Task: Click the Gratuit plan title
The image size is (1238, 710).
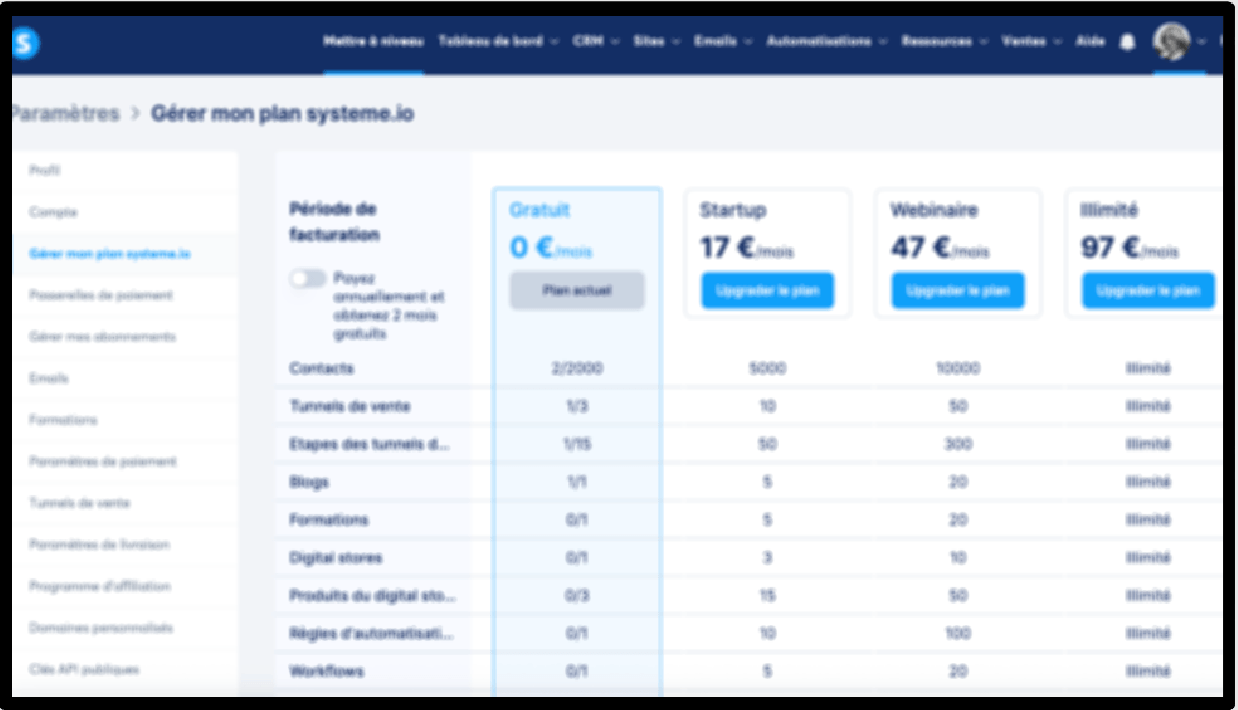Action: pos(540,211)
